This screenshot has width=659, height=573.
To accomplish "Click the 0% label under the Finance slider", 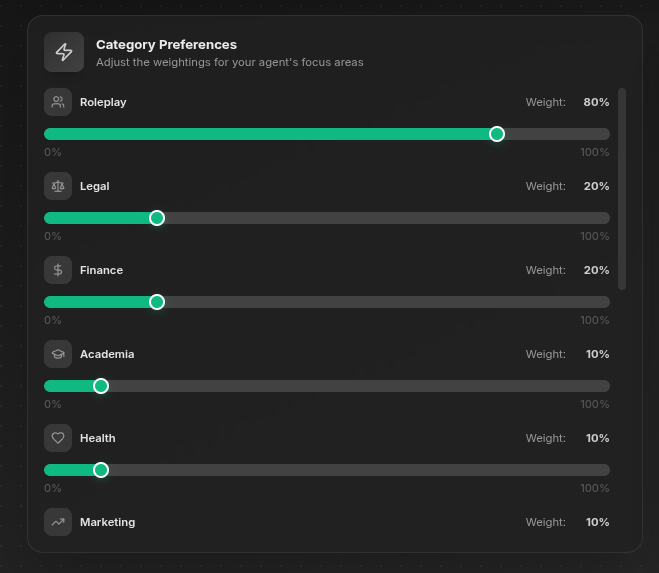I will pos(52,320).
